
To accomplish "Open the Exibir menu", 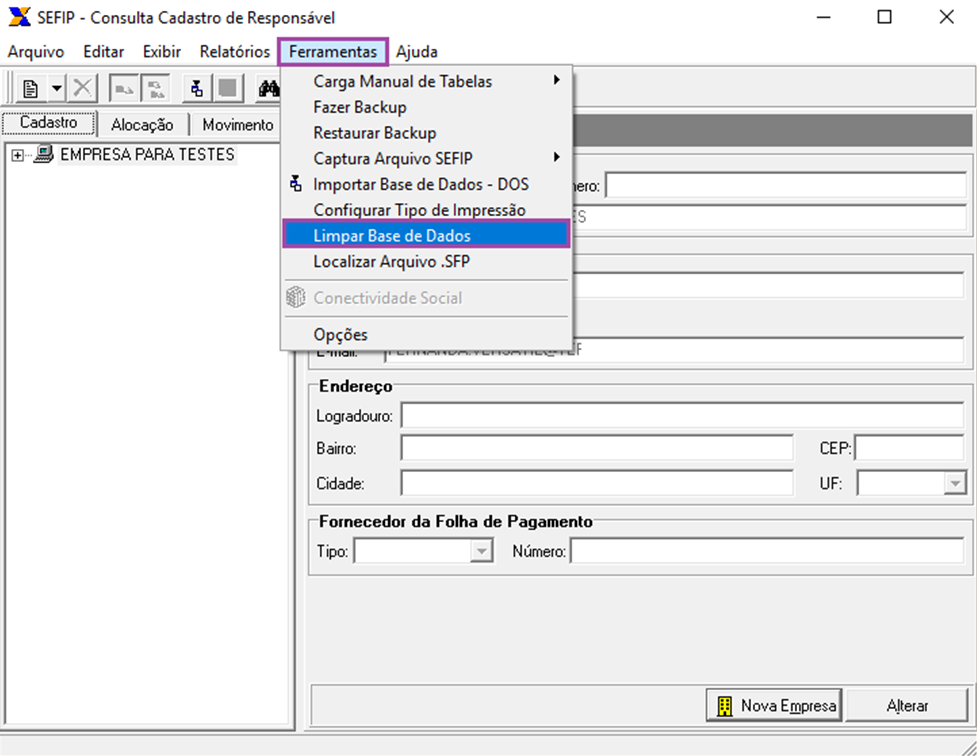I will pyautogui.click(x=161, y=52).
